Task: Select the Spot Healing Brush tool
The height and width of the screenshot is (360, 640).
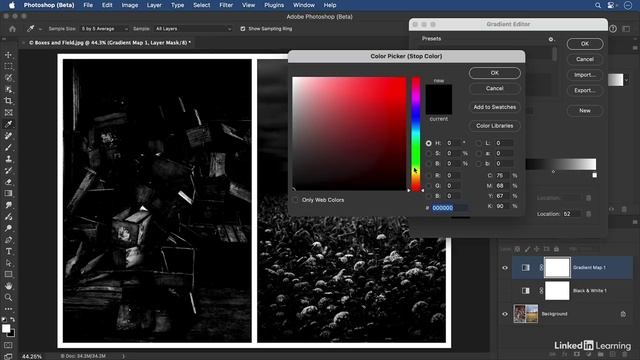Action: [8, 136]
